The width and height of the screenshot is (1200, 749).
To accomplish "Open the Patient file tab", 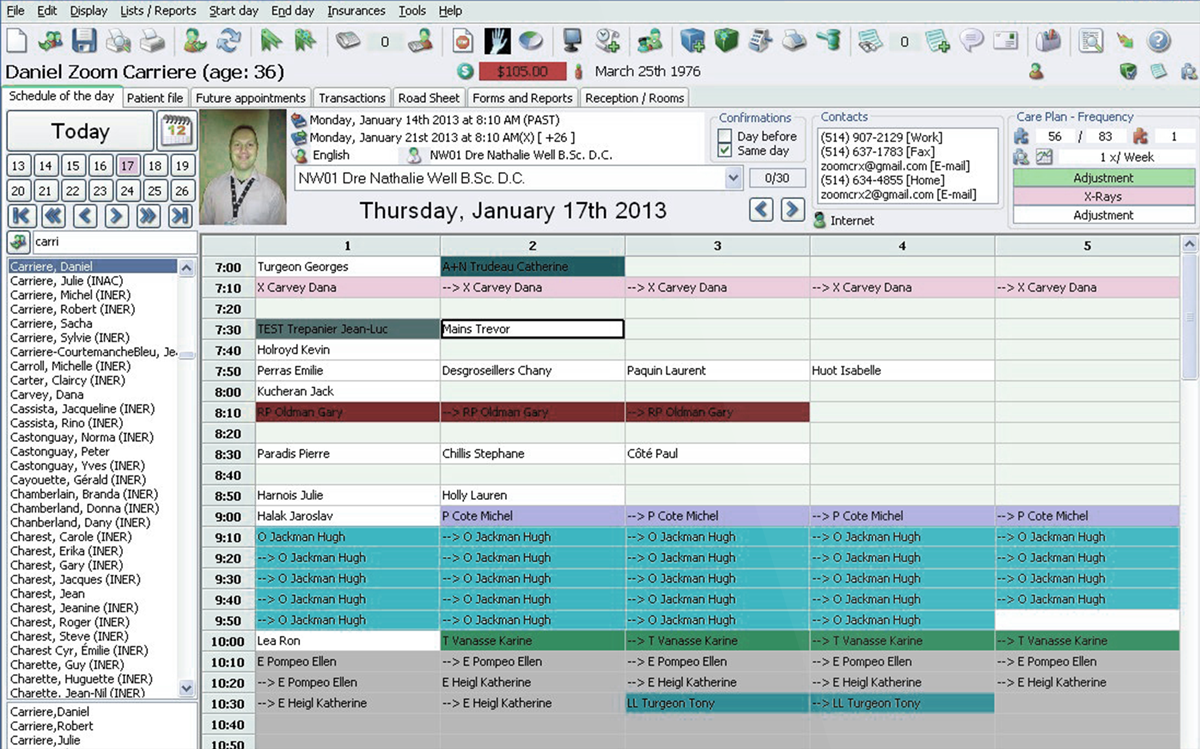I will pyautogui.click(x=155, y=98).
